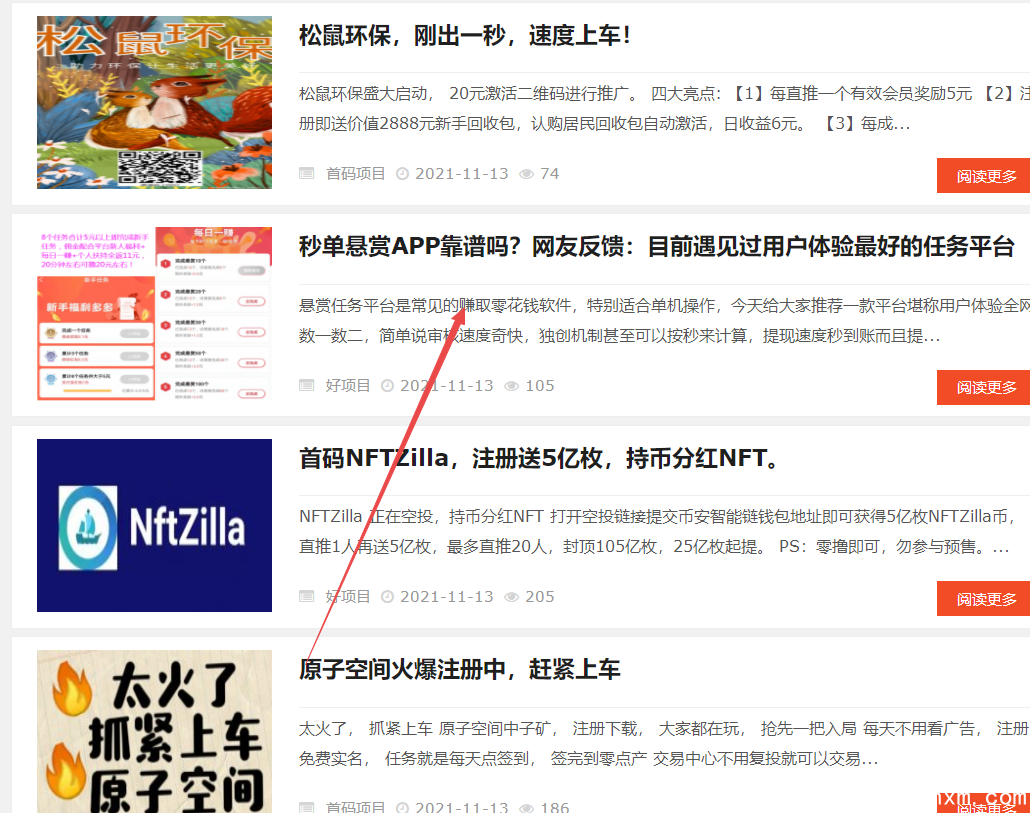Click category list icon beside 秒单悬赏's 好项目
Viewport: 1030px width, 813px height.
(x=307, y=385)
